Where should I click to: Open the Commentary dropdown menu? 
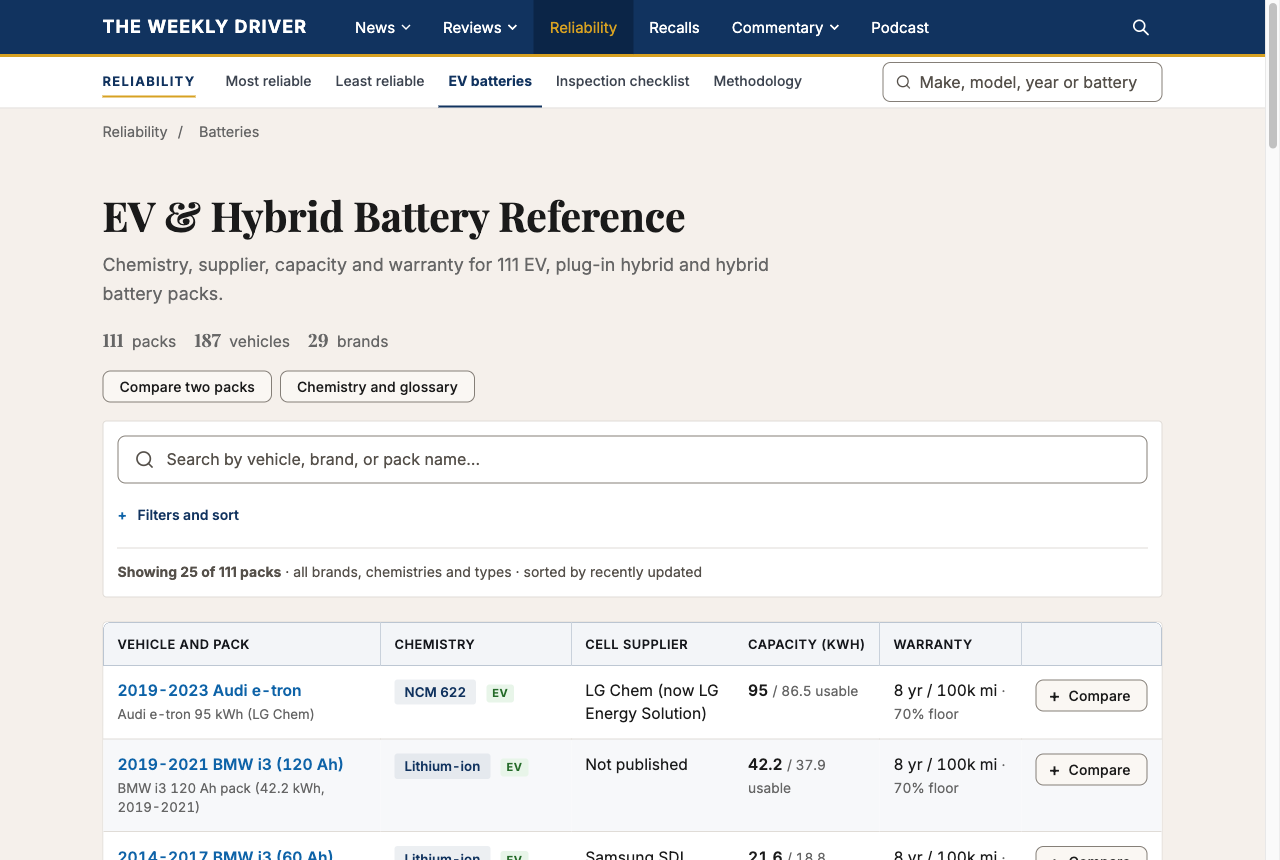coord(785,27)
